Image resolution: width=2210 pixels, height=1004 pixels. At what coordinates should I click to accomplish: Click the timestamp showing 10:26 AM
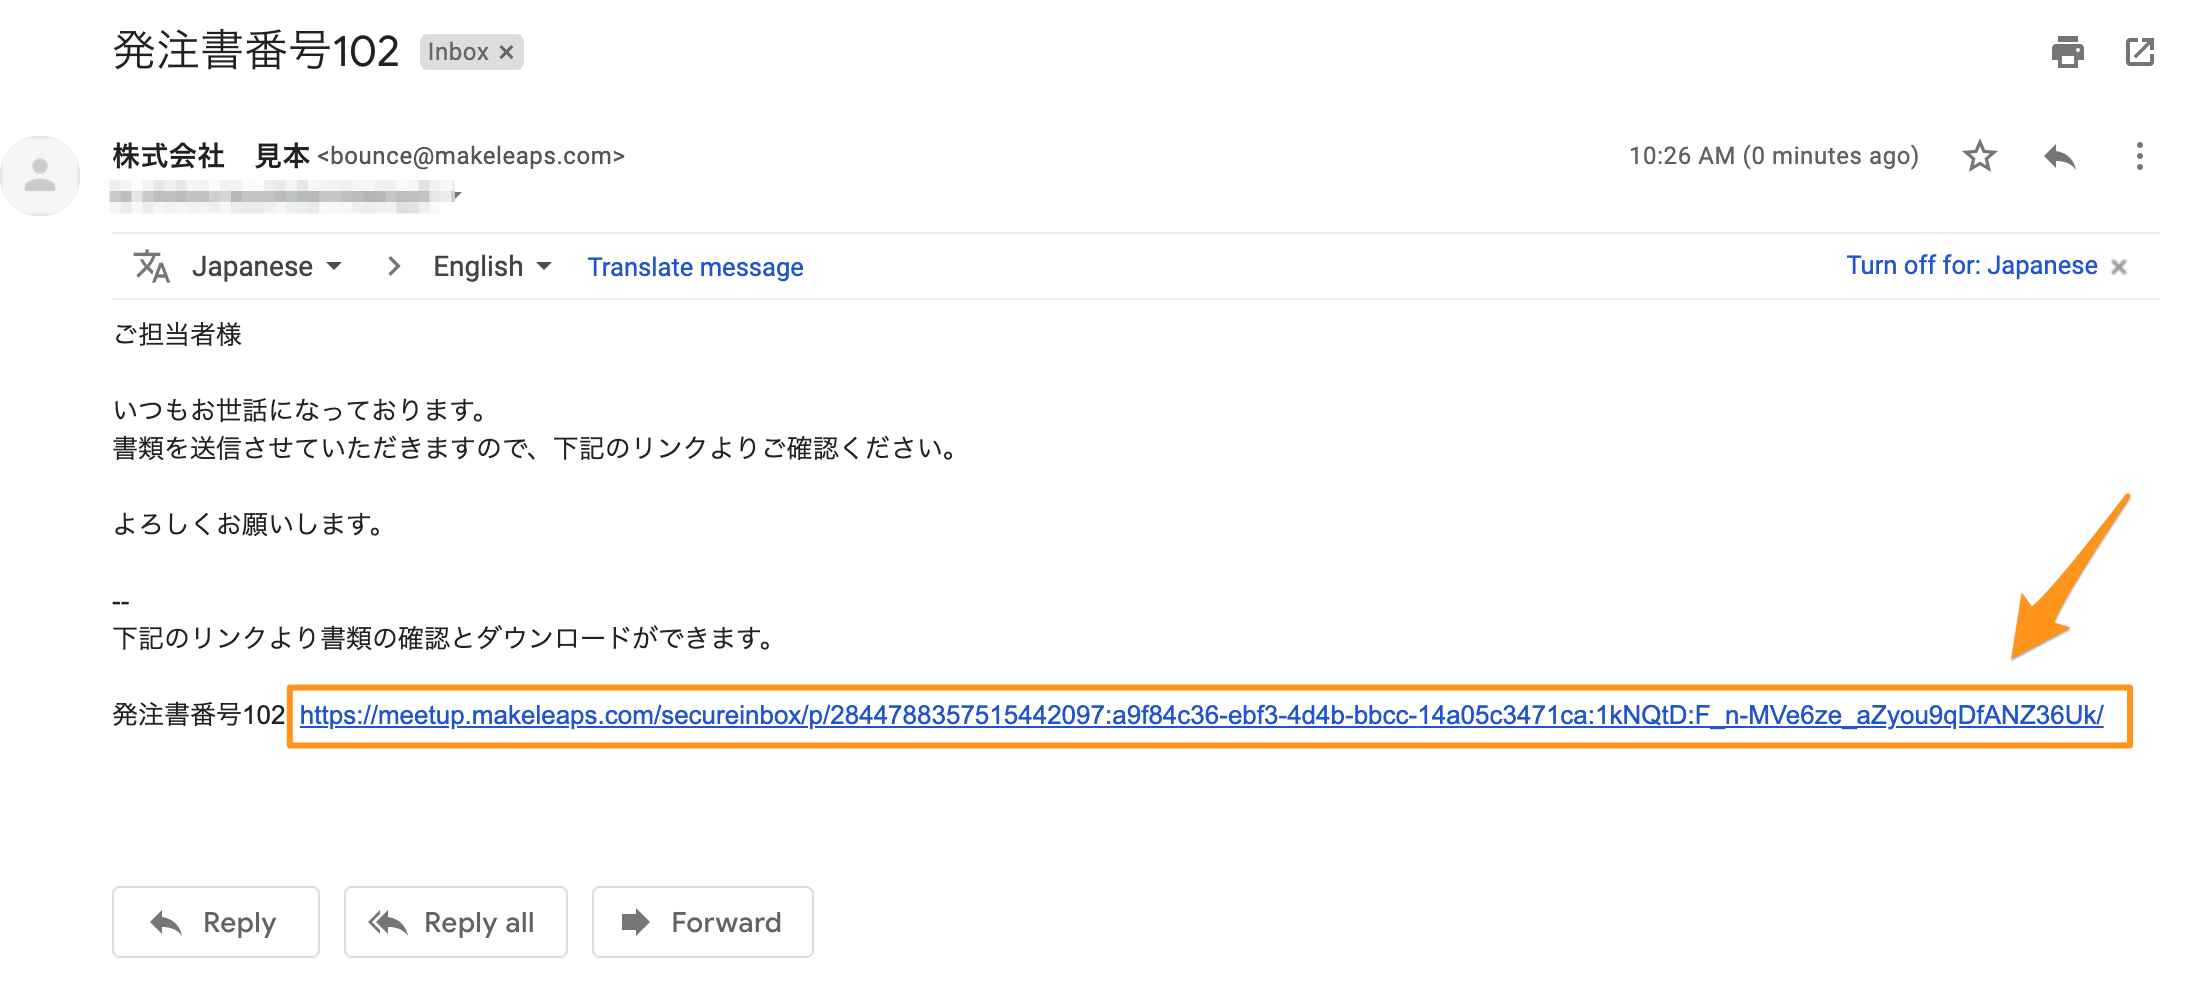[1774, 156]
